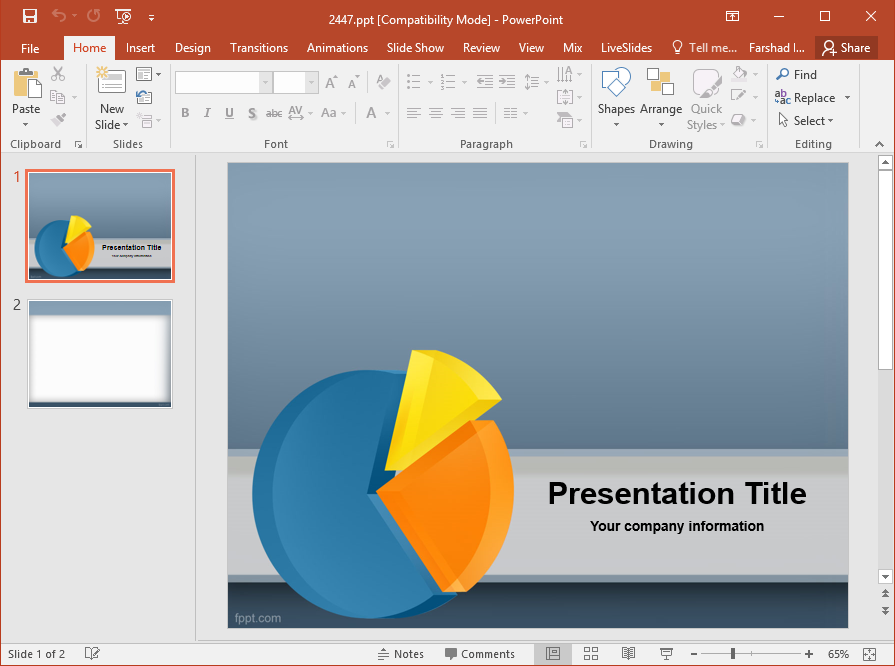
Task: Click the Save icon in the title bar
Action: click(30, 16)
